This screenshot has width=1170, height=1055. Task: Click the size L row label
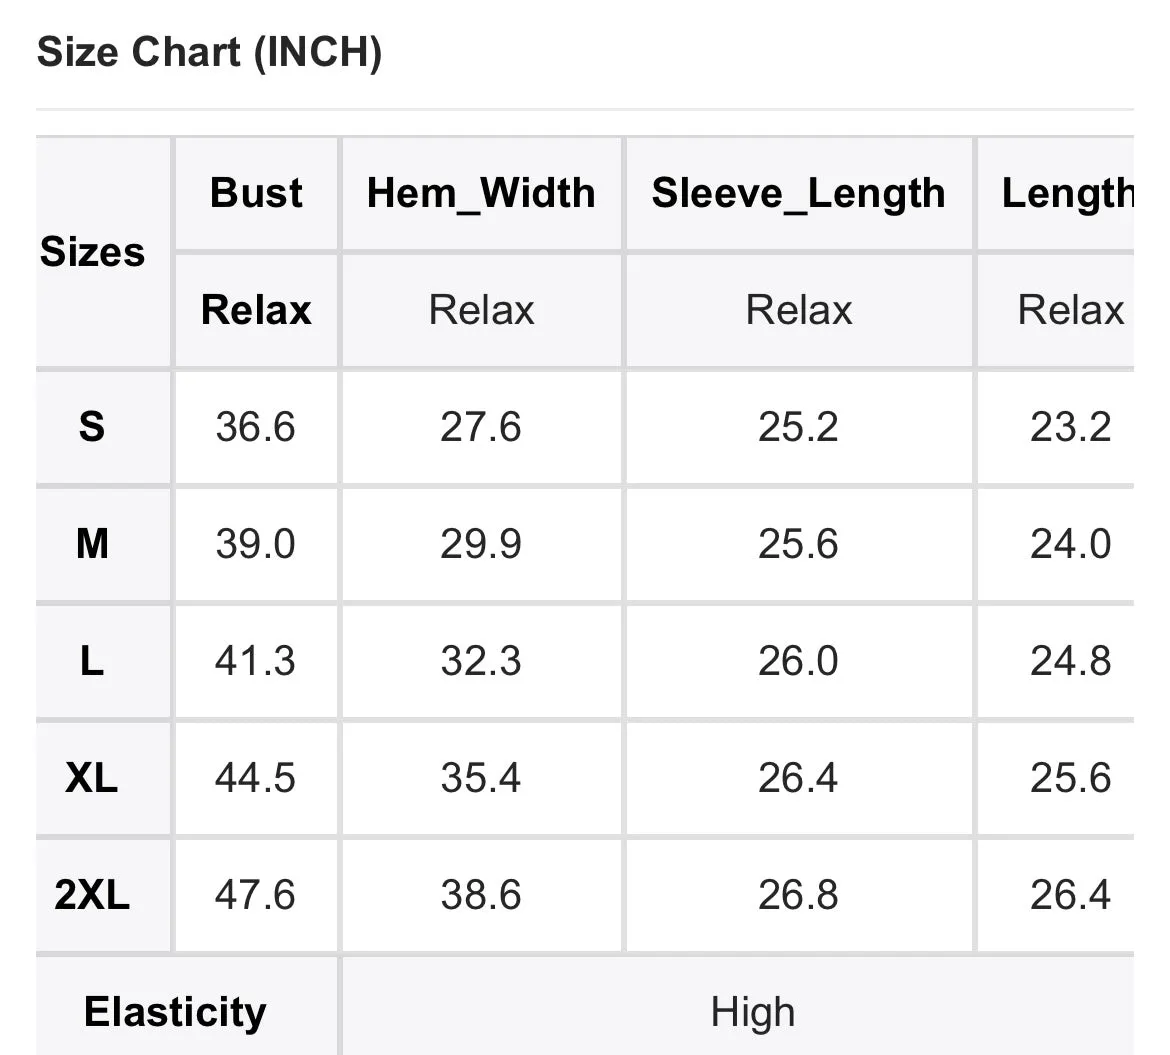[x=92, y=661]
